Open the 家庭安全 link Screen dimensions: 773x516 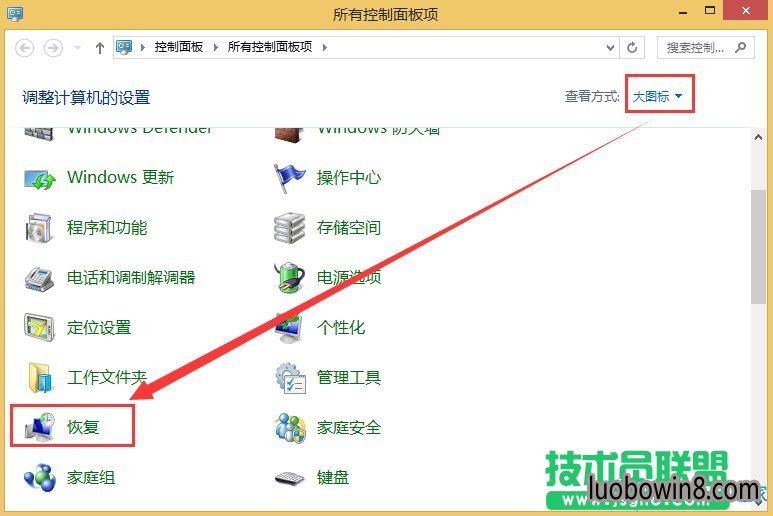[x=349, y=428]
